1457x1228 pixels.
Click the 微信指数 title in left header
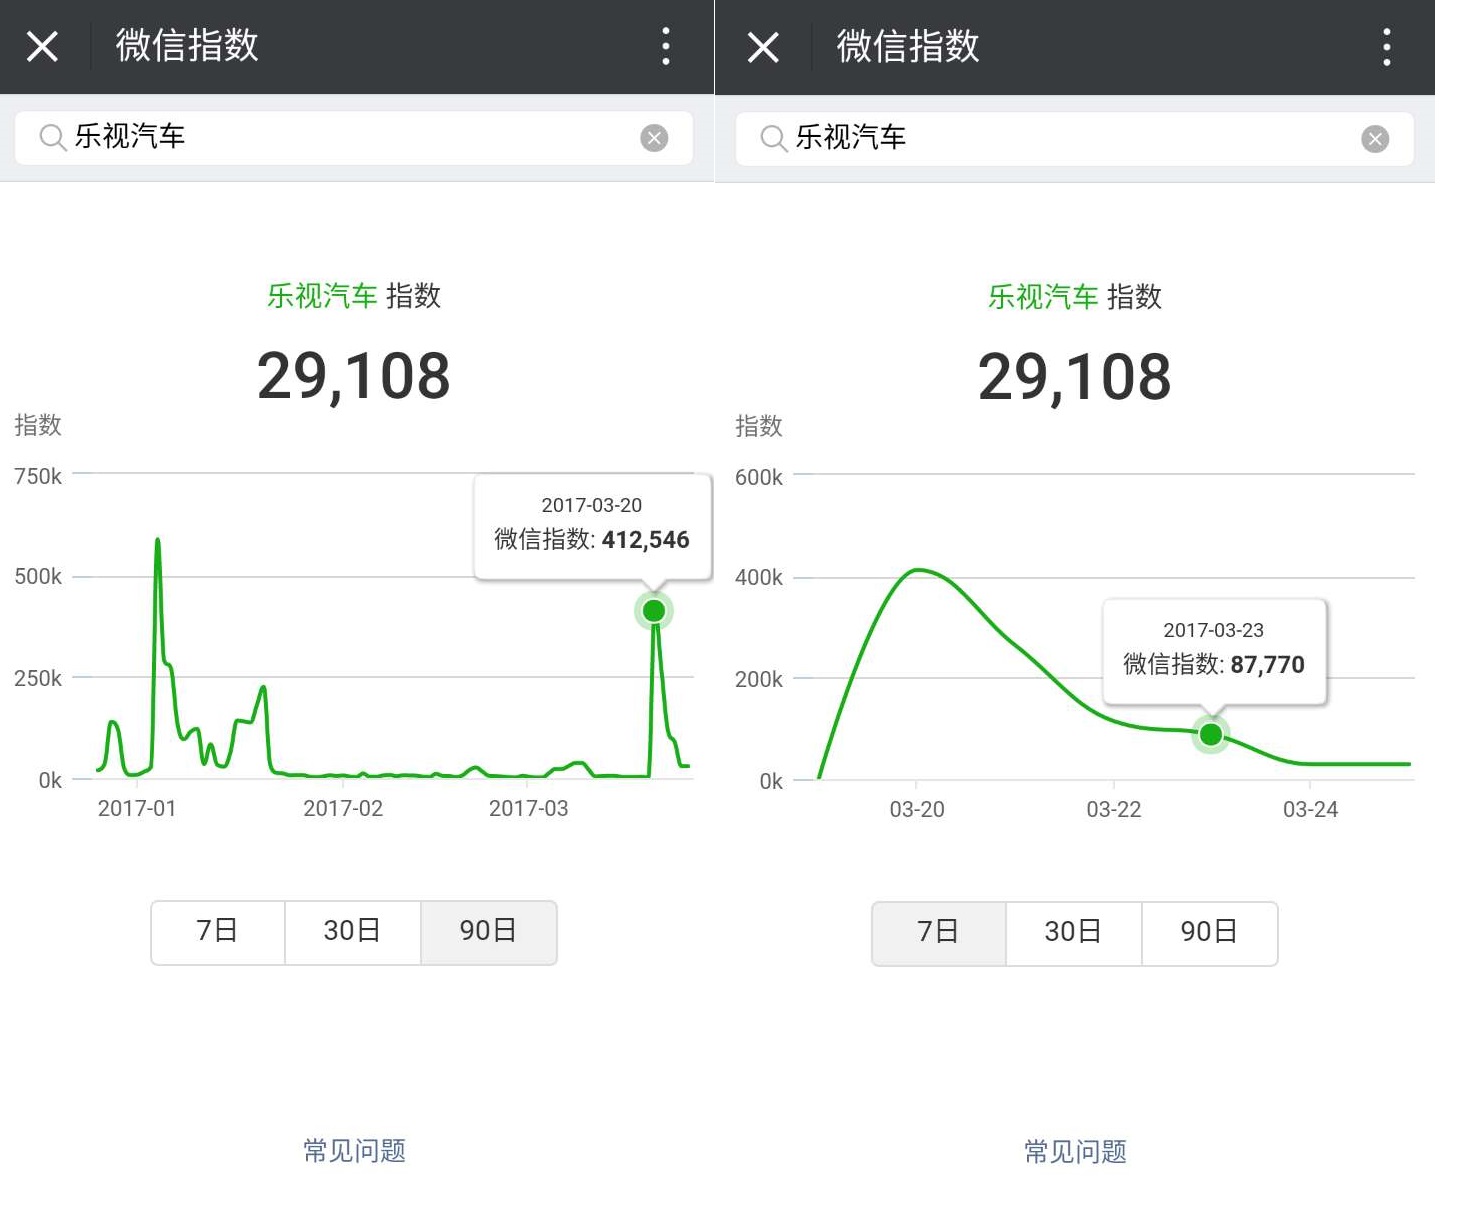(187, 46)
